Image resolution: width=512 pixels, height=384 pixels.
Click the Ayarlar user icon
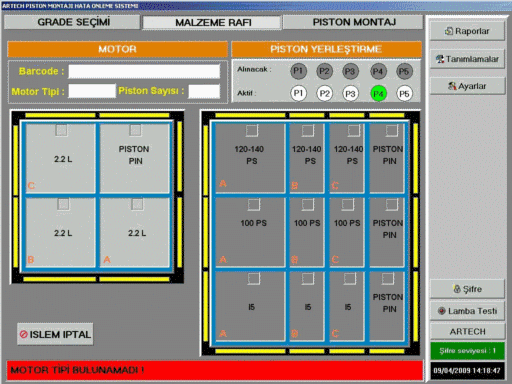[x=452, y=86]
